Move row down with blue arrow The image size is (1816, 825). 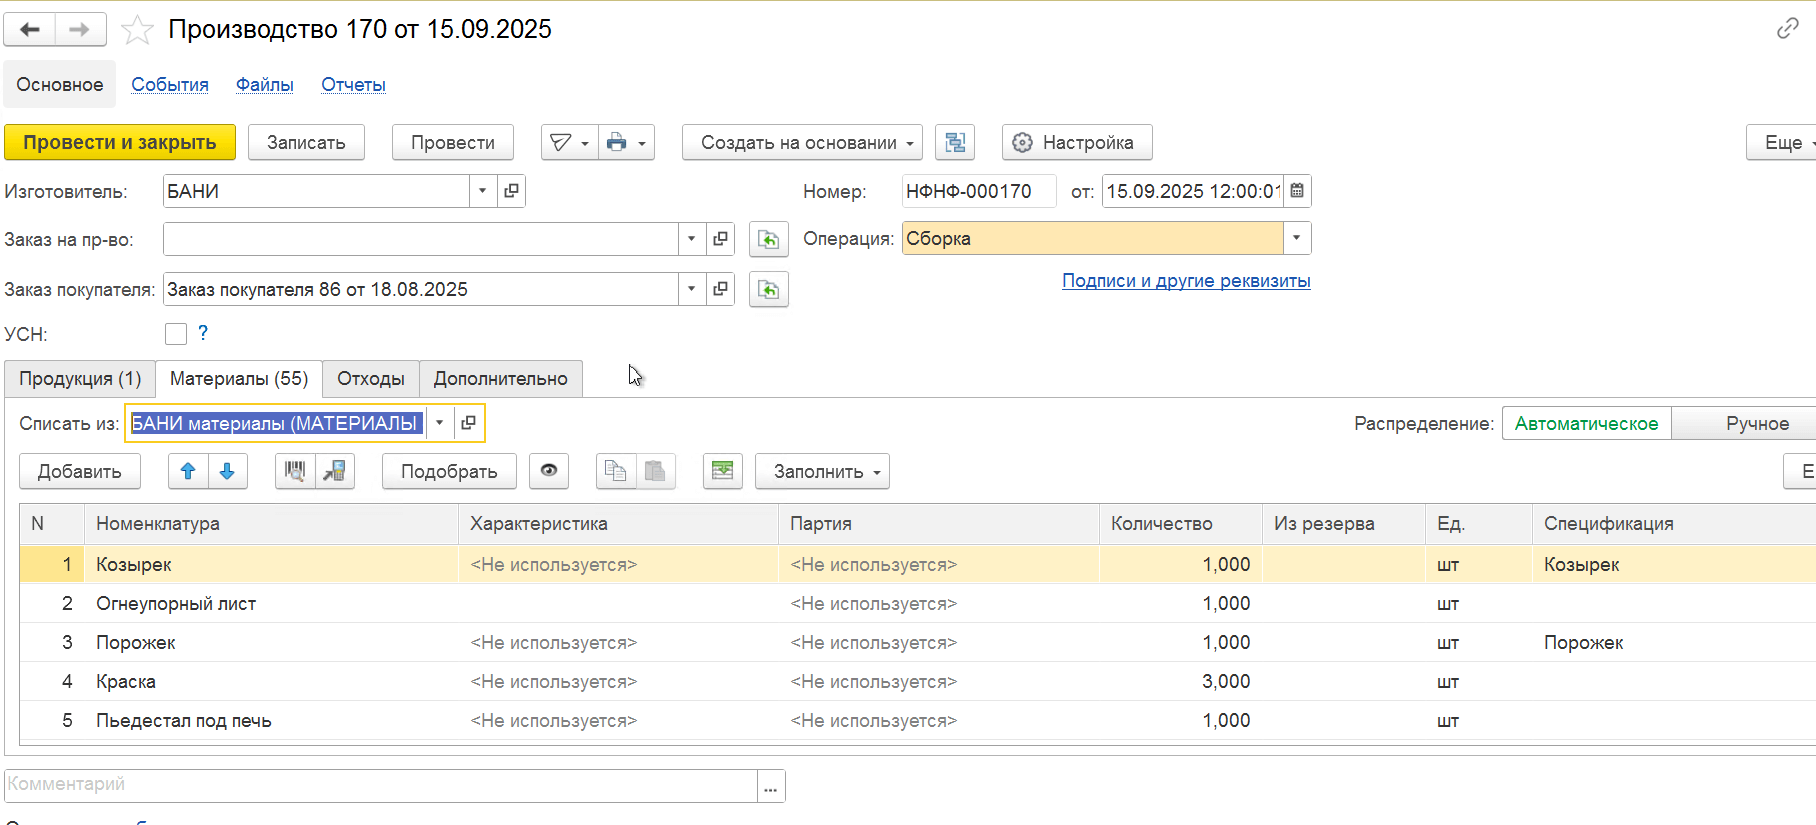click(227, 471)
